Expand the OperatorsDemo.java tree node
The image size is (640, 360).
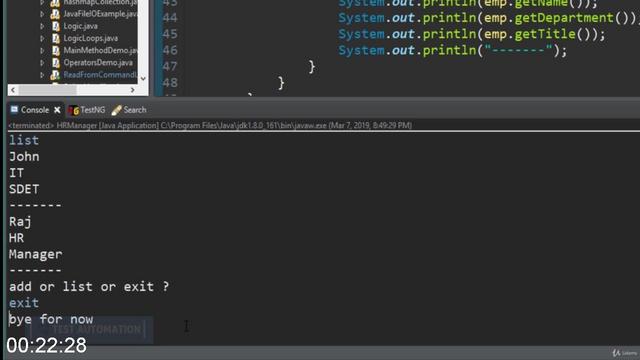click(42, 63)
